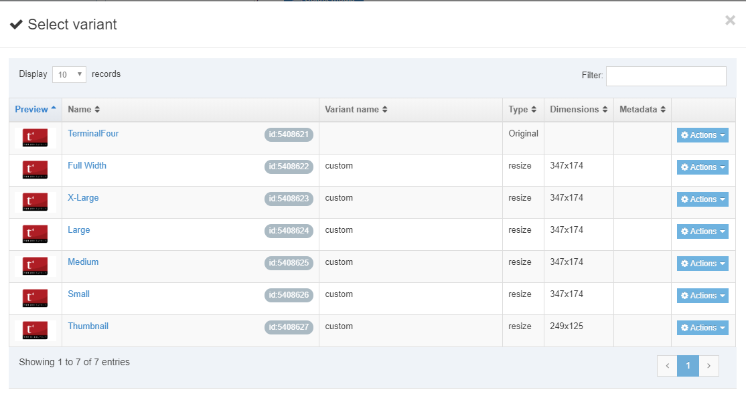Click the Large row preview thumbnail
The width and height of the screenshot is (746, 394).
(x=35, y=234)
